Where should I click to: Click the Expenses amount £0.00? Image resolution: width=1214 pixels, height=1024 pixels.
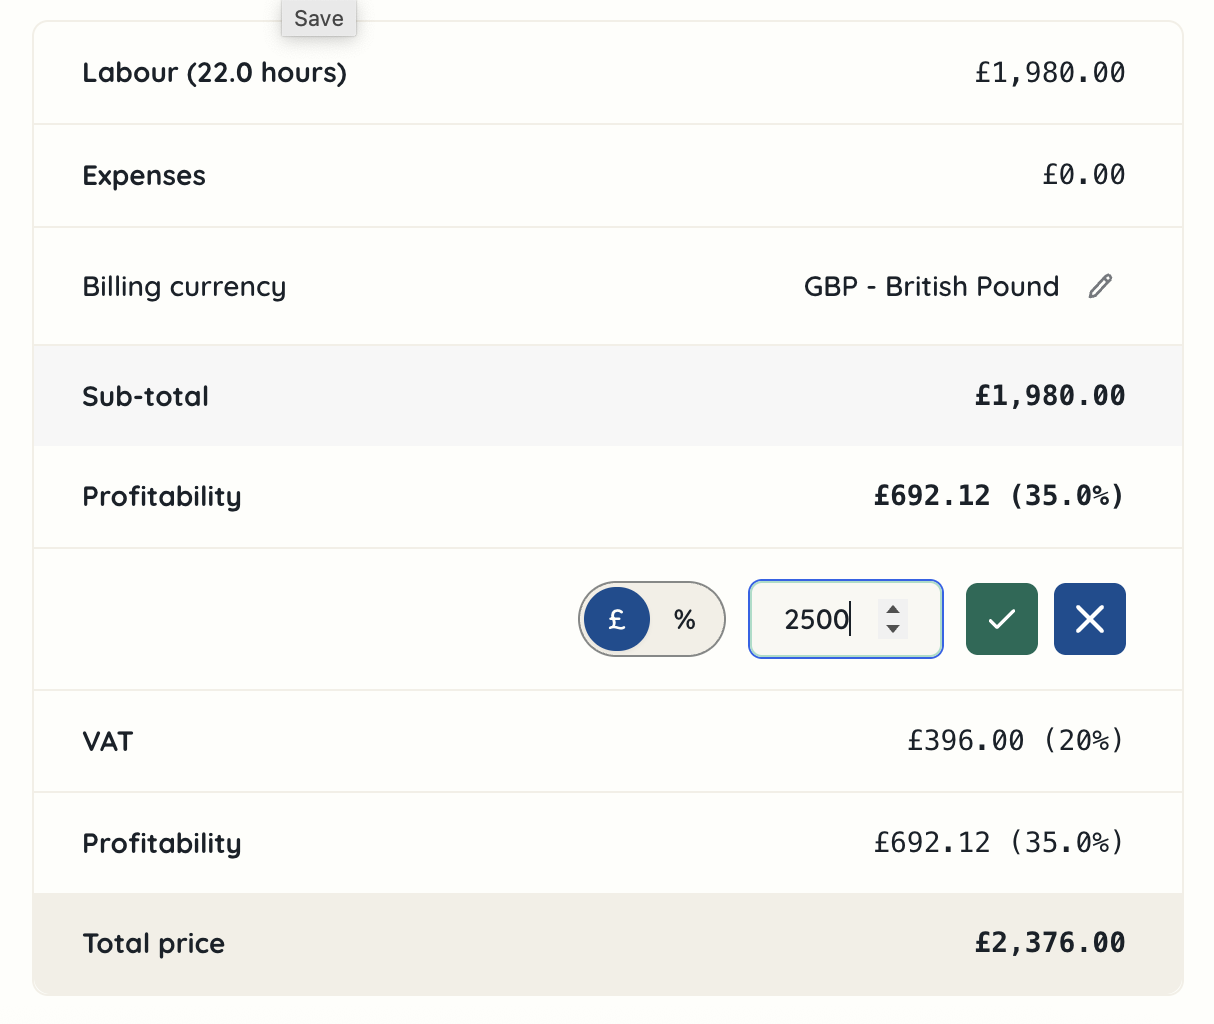[1083, 175]
